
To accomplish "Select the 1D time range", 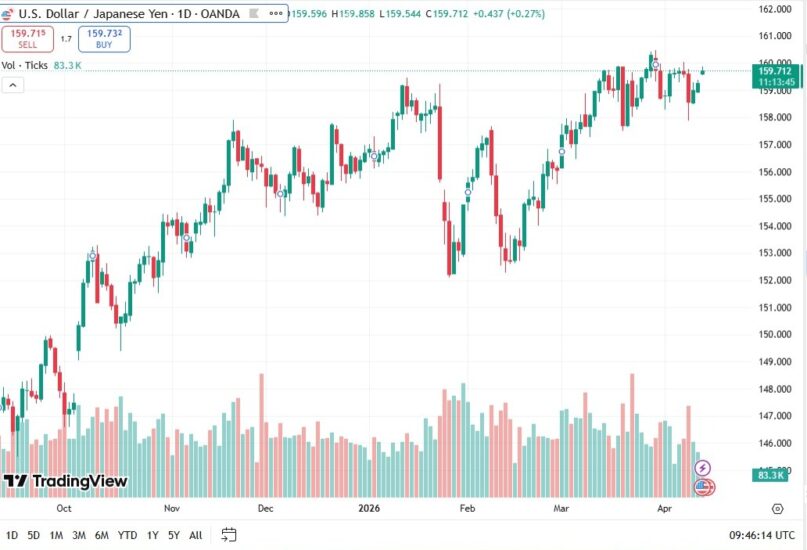I will click(x=10, y=535).
